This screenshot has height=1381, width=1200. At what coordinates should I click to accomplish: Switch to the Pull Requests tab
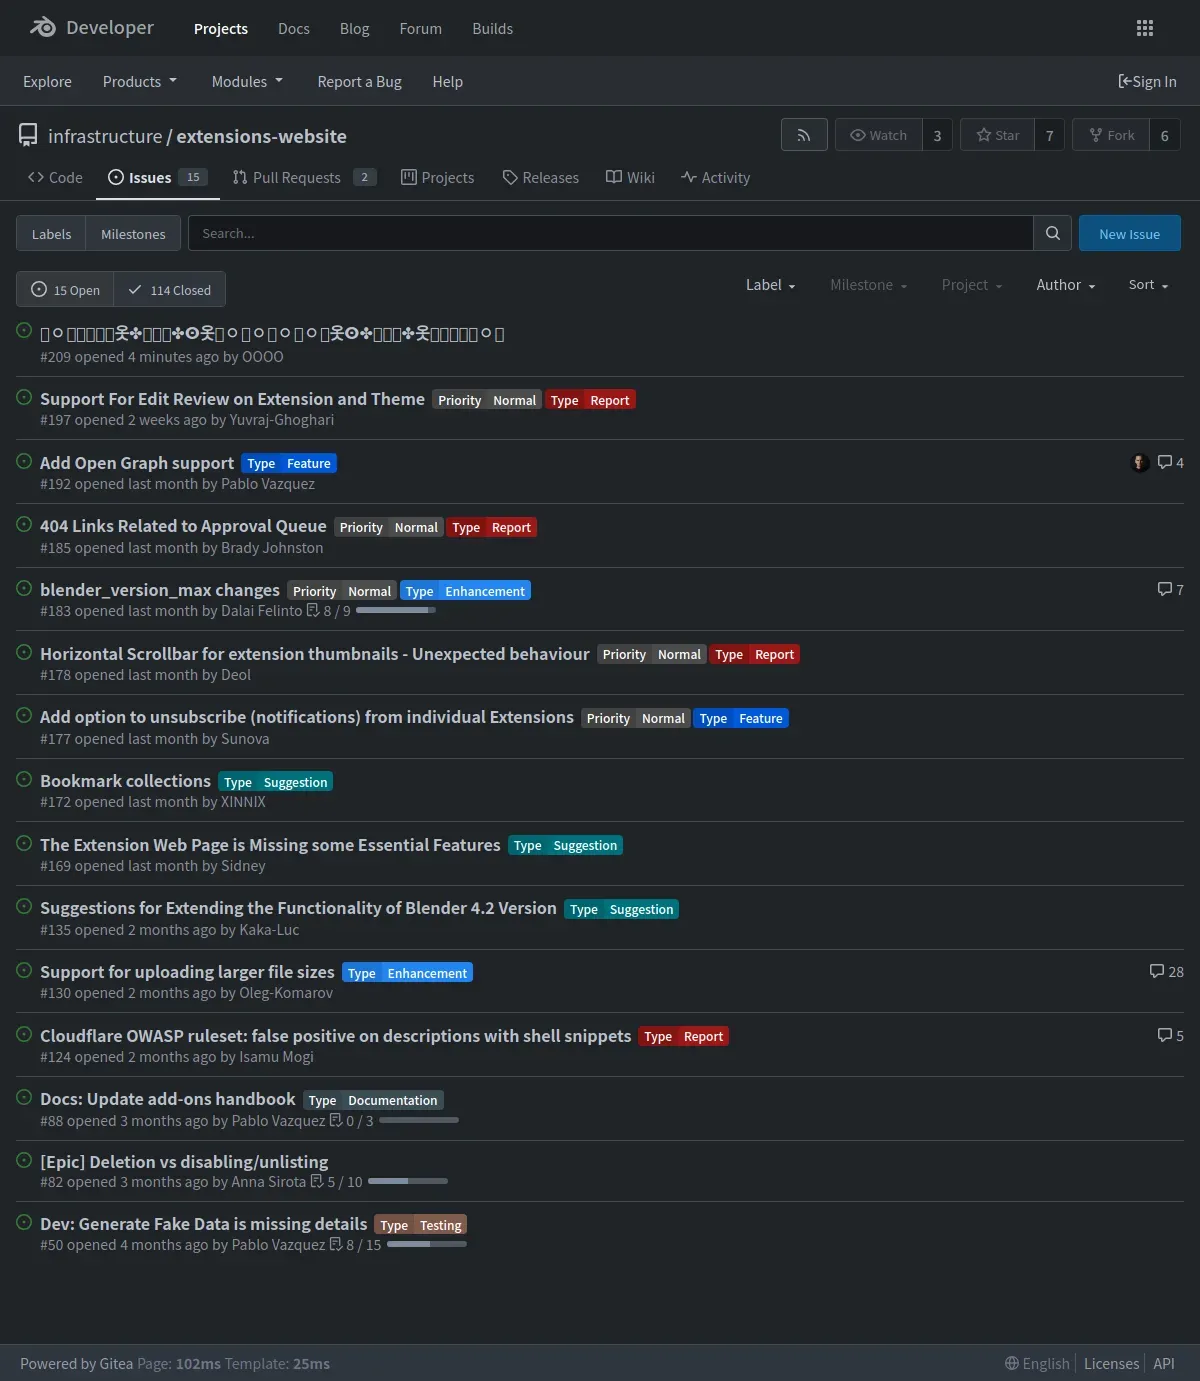[x=304, y=177]
